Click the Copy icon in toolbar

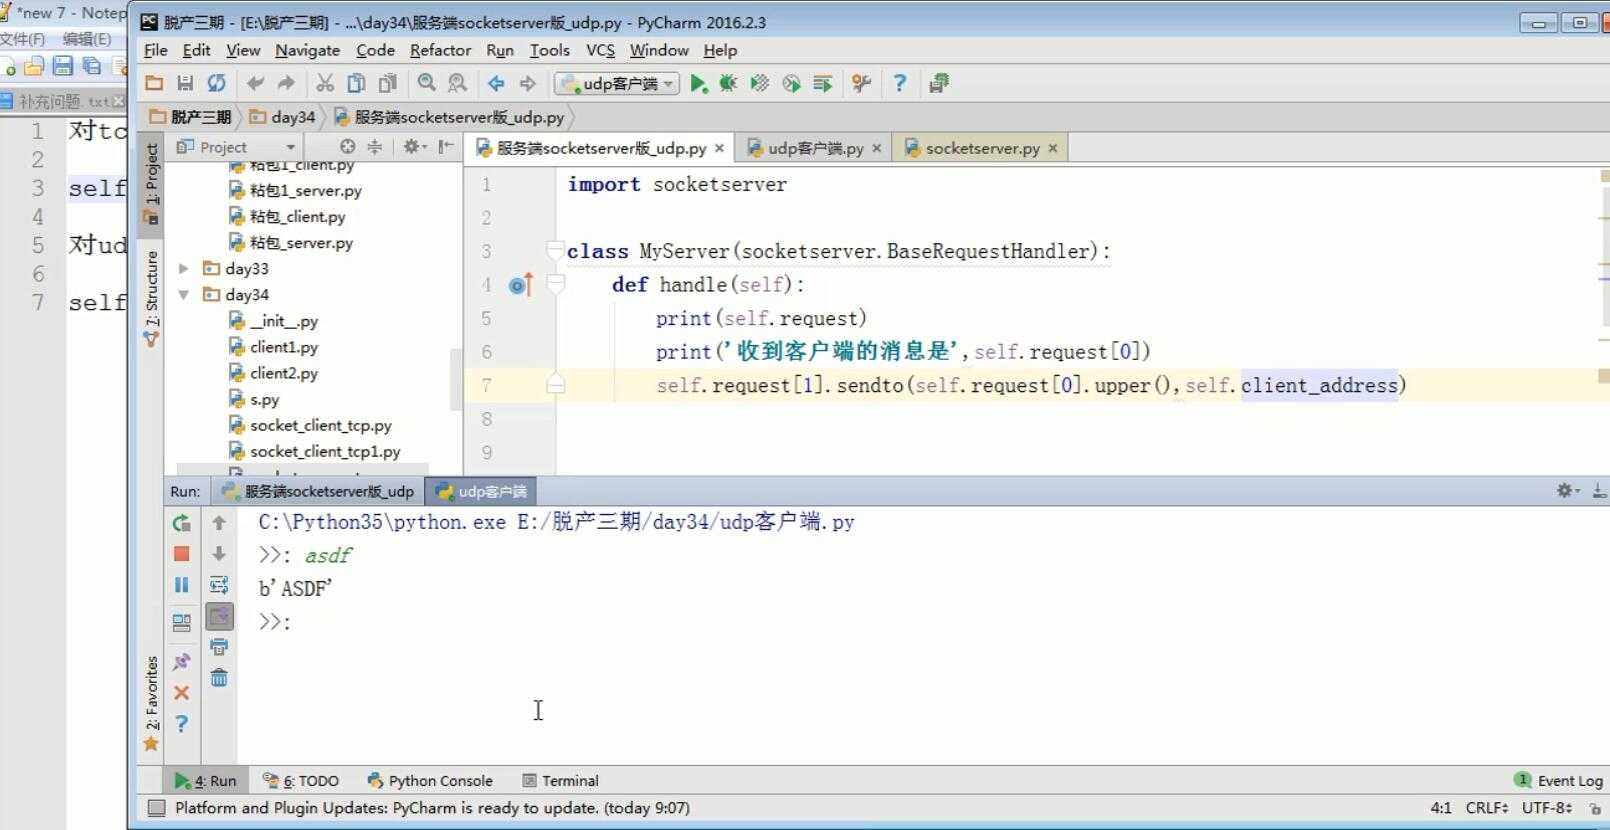[356, 83]
